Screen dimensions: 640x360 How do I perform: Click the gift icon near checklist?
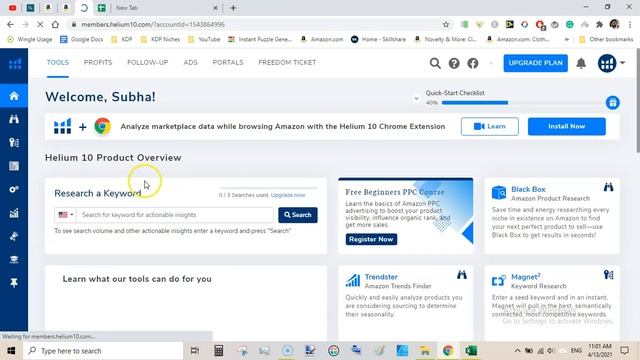pyautogui.click(x=613, y=102)
